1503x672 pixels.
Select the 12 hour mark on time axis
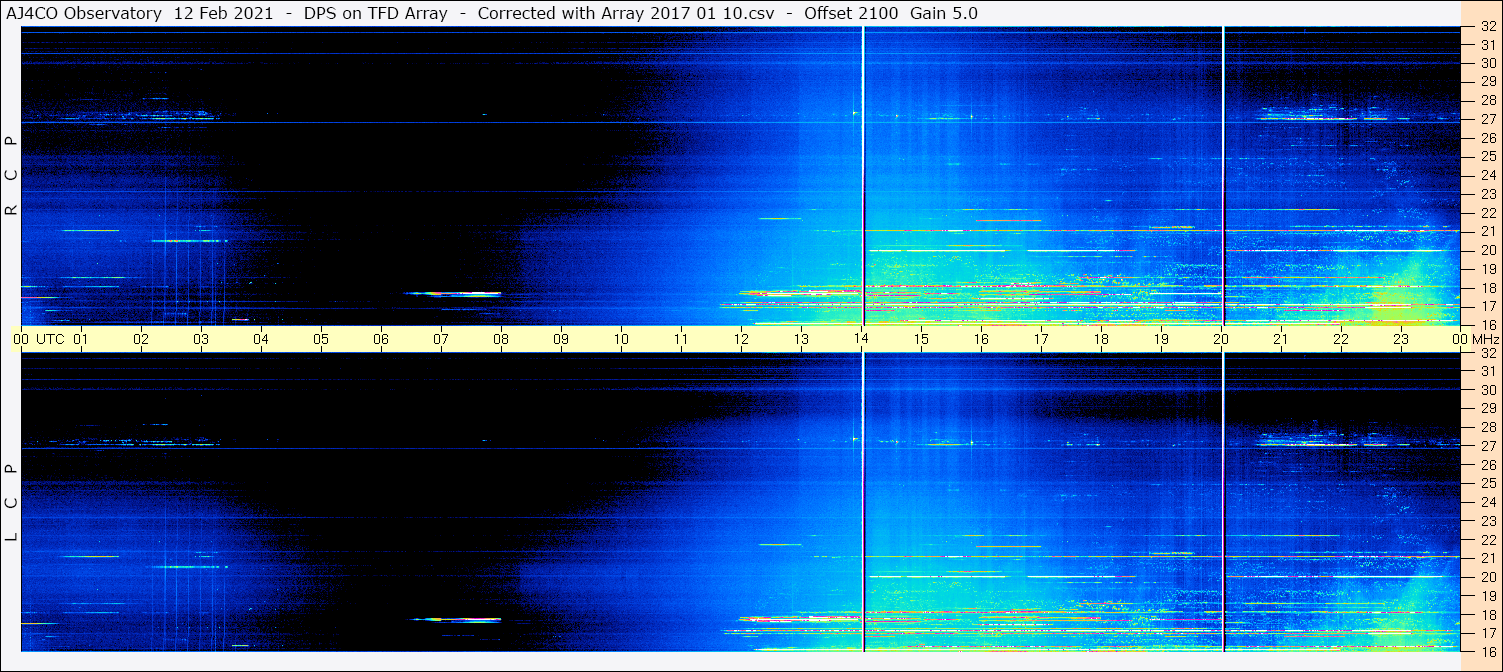point(741,339)
